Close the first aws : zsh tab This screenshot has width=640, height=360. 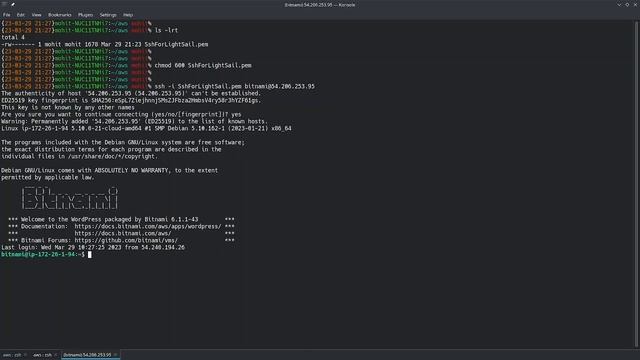click(25, 355)
